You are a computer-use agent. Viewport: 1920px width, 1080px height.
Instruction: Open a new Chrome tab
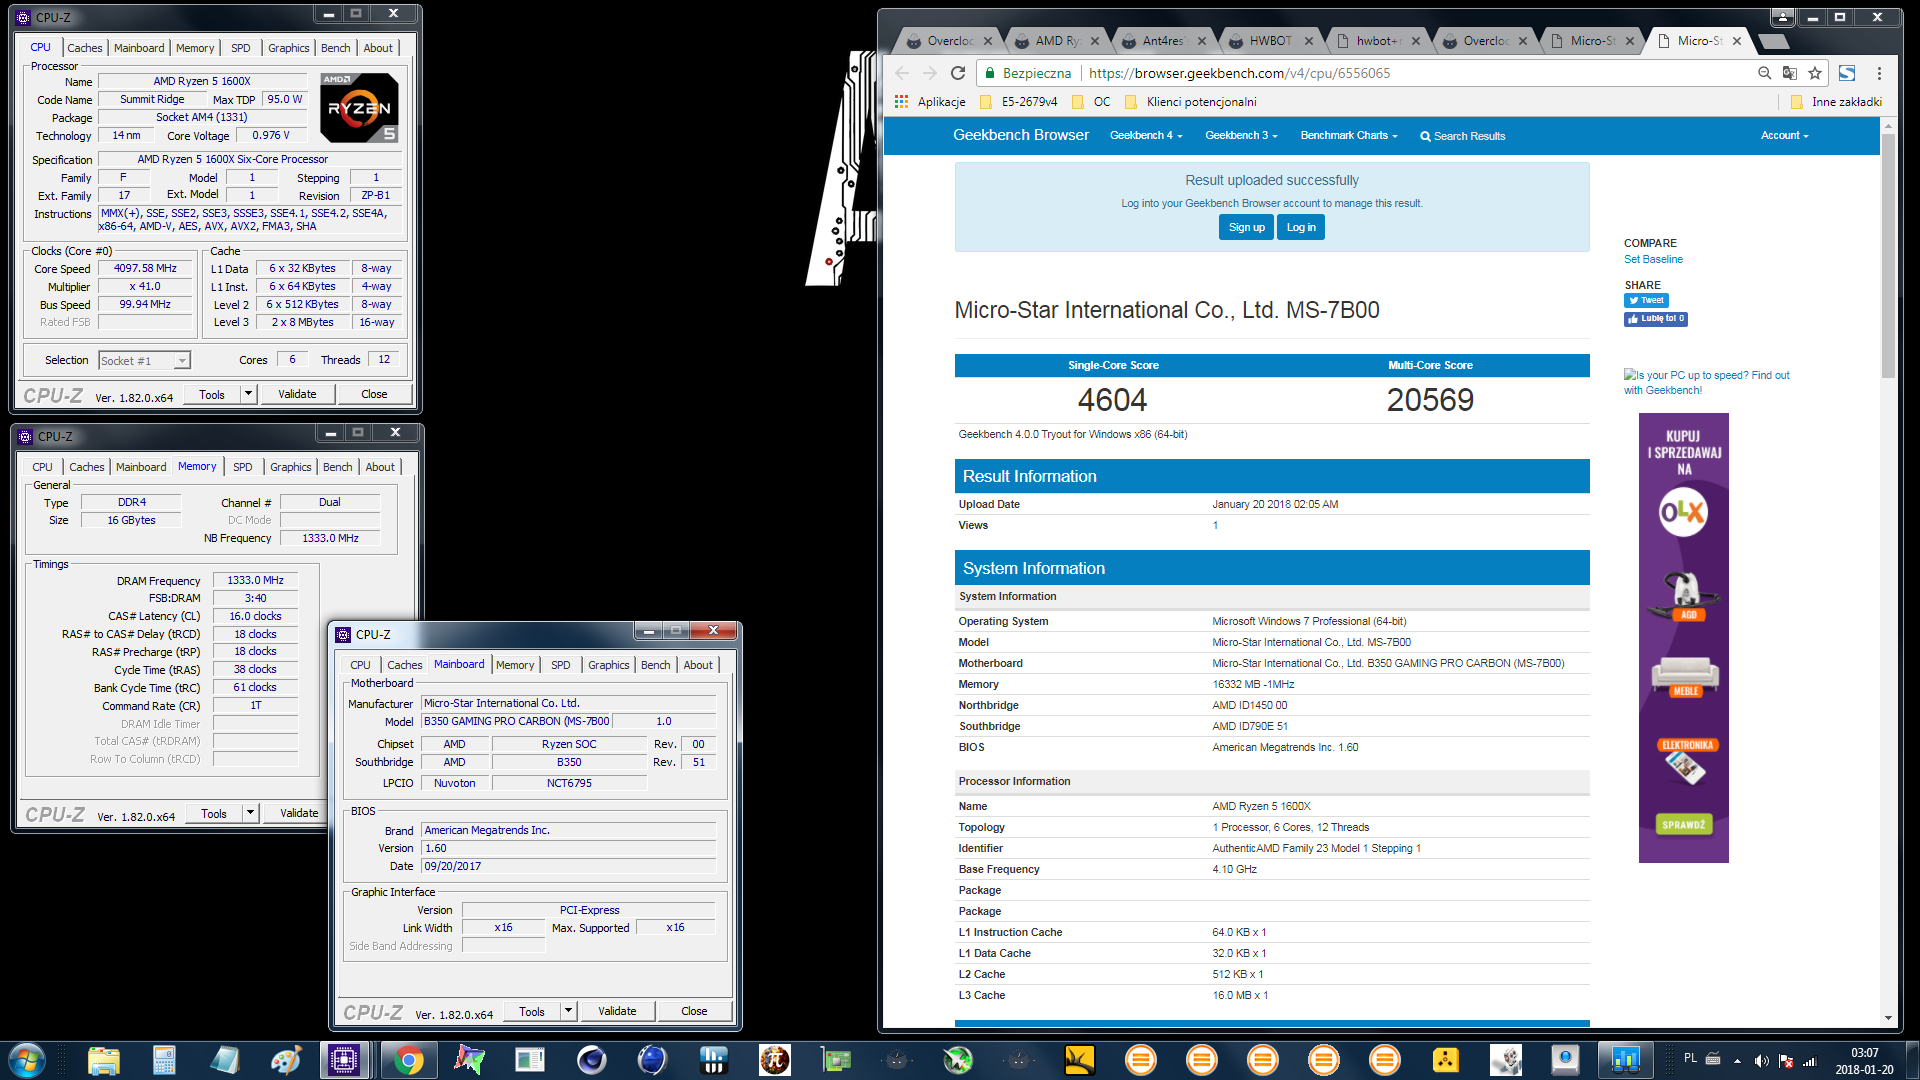(x=1772, y=41)
